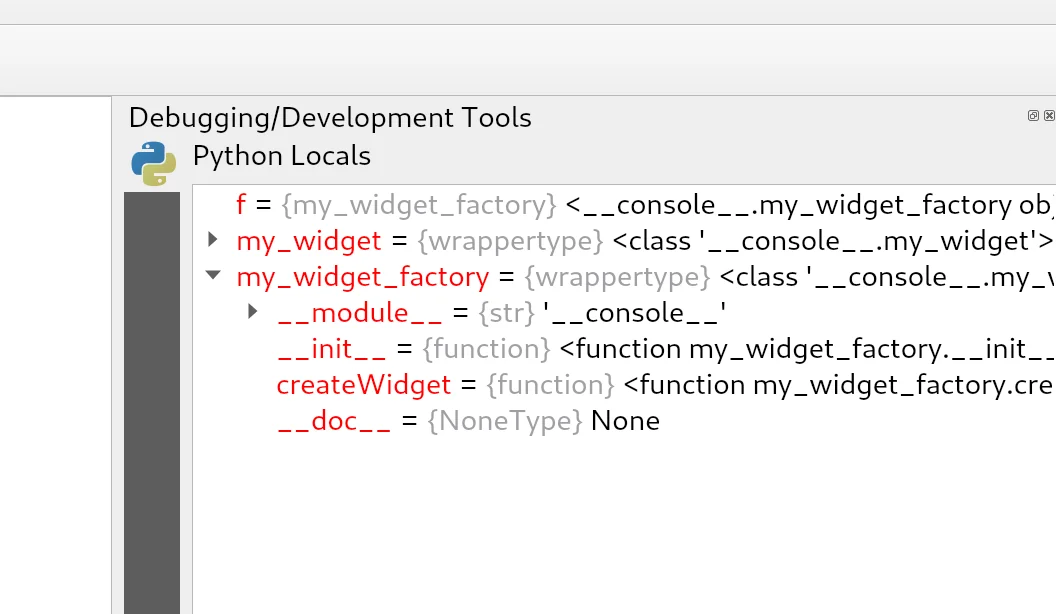Expand the my_widget variable
Image resolution: width=1056 pixels, height=614 pixels.
(212, 240)
